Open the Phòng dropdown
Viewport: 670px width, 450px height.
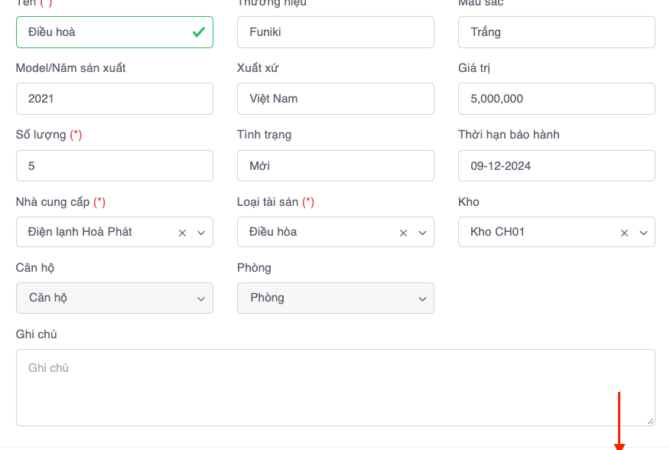tap(335, 298)
